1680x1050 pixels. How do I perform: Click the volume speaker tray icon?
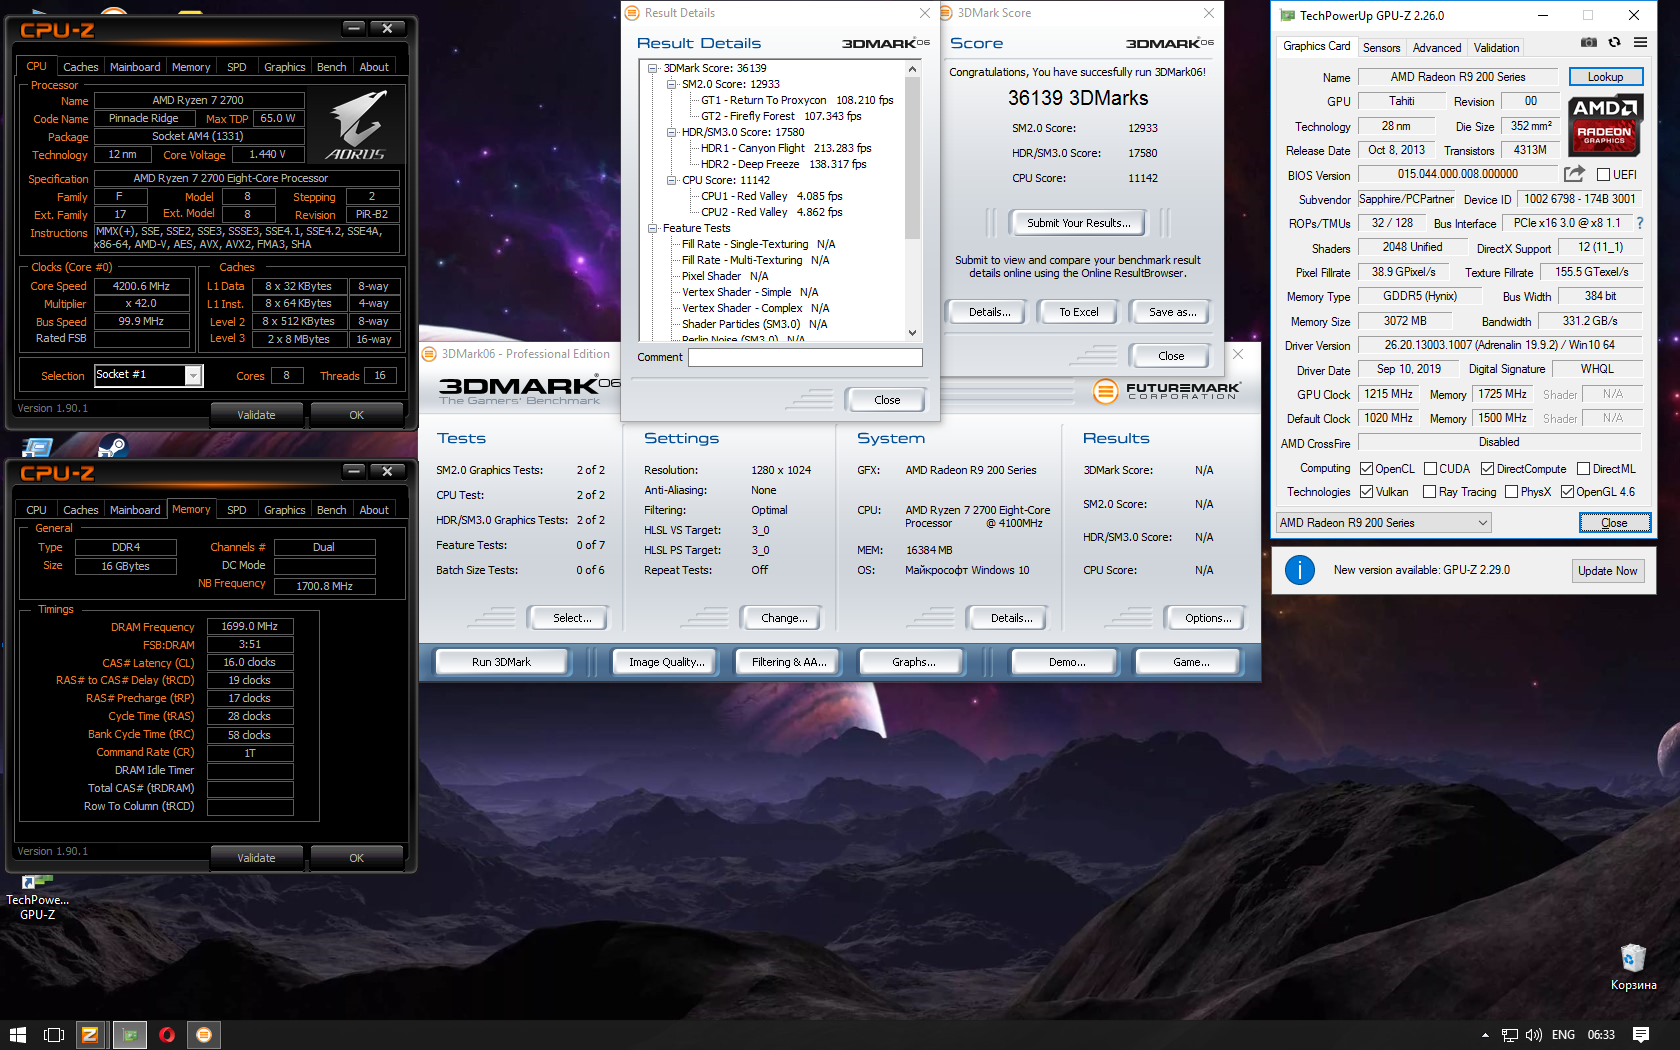pos(1534,1035)
